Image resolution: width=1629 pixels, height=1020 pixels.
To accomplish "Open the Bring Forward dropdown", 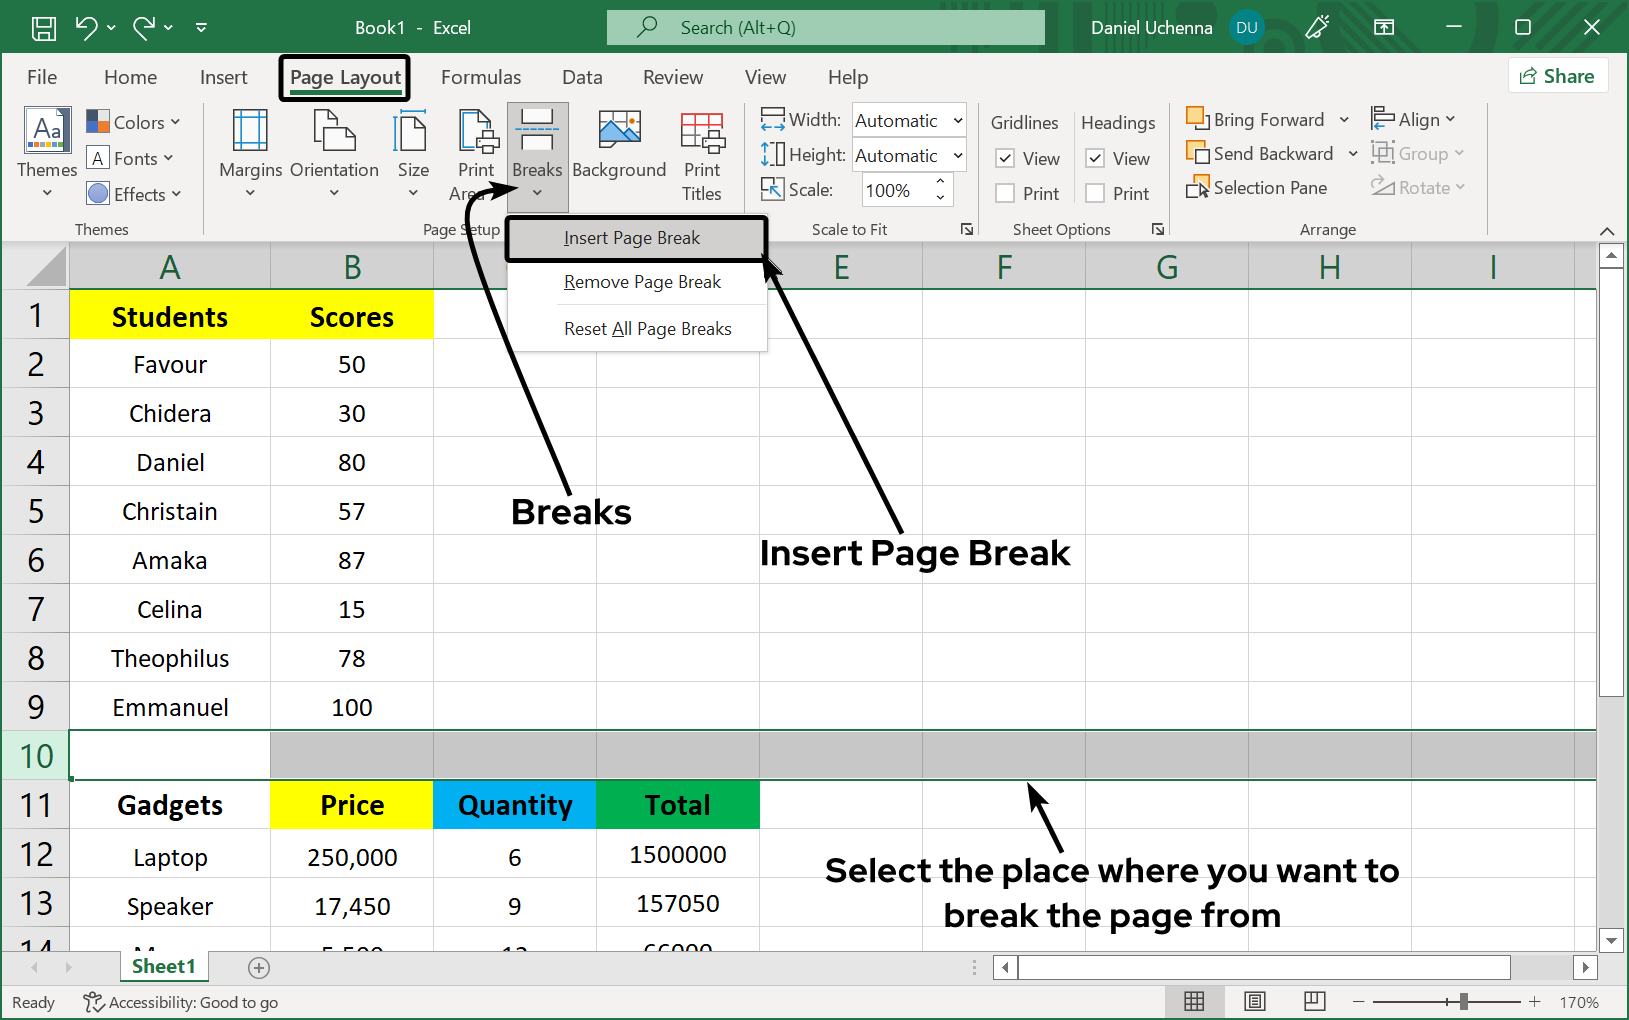I will [x=1344, y=119].
